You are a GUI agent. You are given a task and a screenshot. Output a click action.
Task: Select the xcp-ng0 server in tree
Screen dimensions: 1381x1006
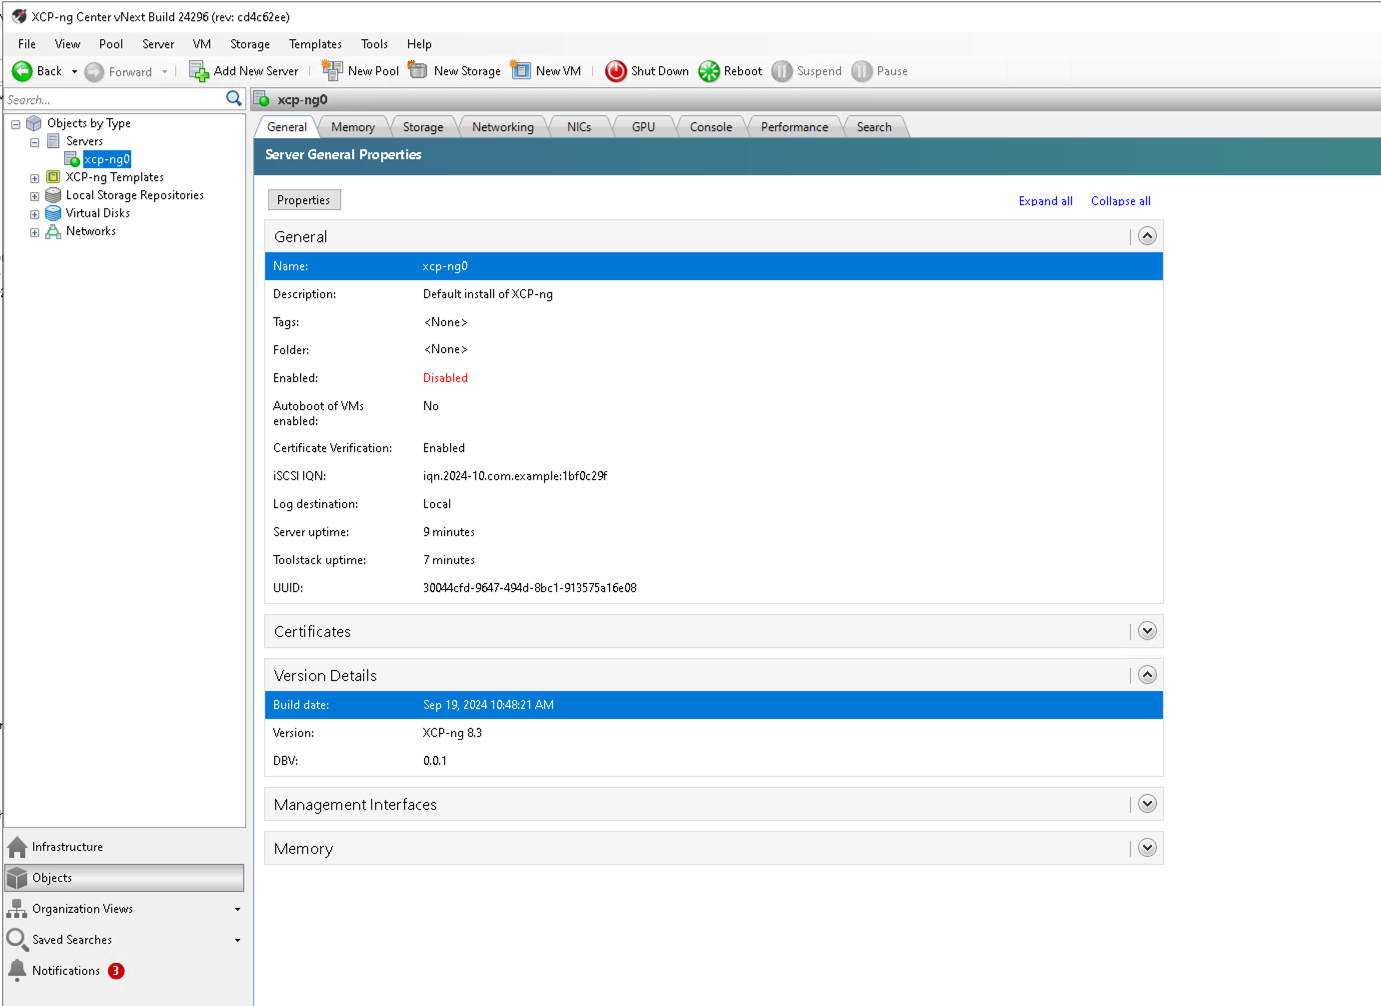107,159
